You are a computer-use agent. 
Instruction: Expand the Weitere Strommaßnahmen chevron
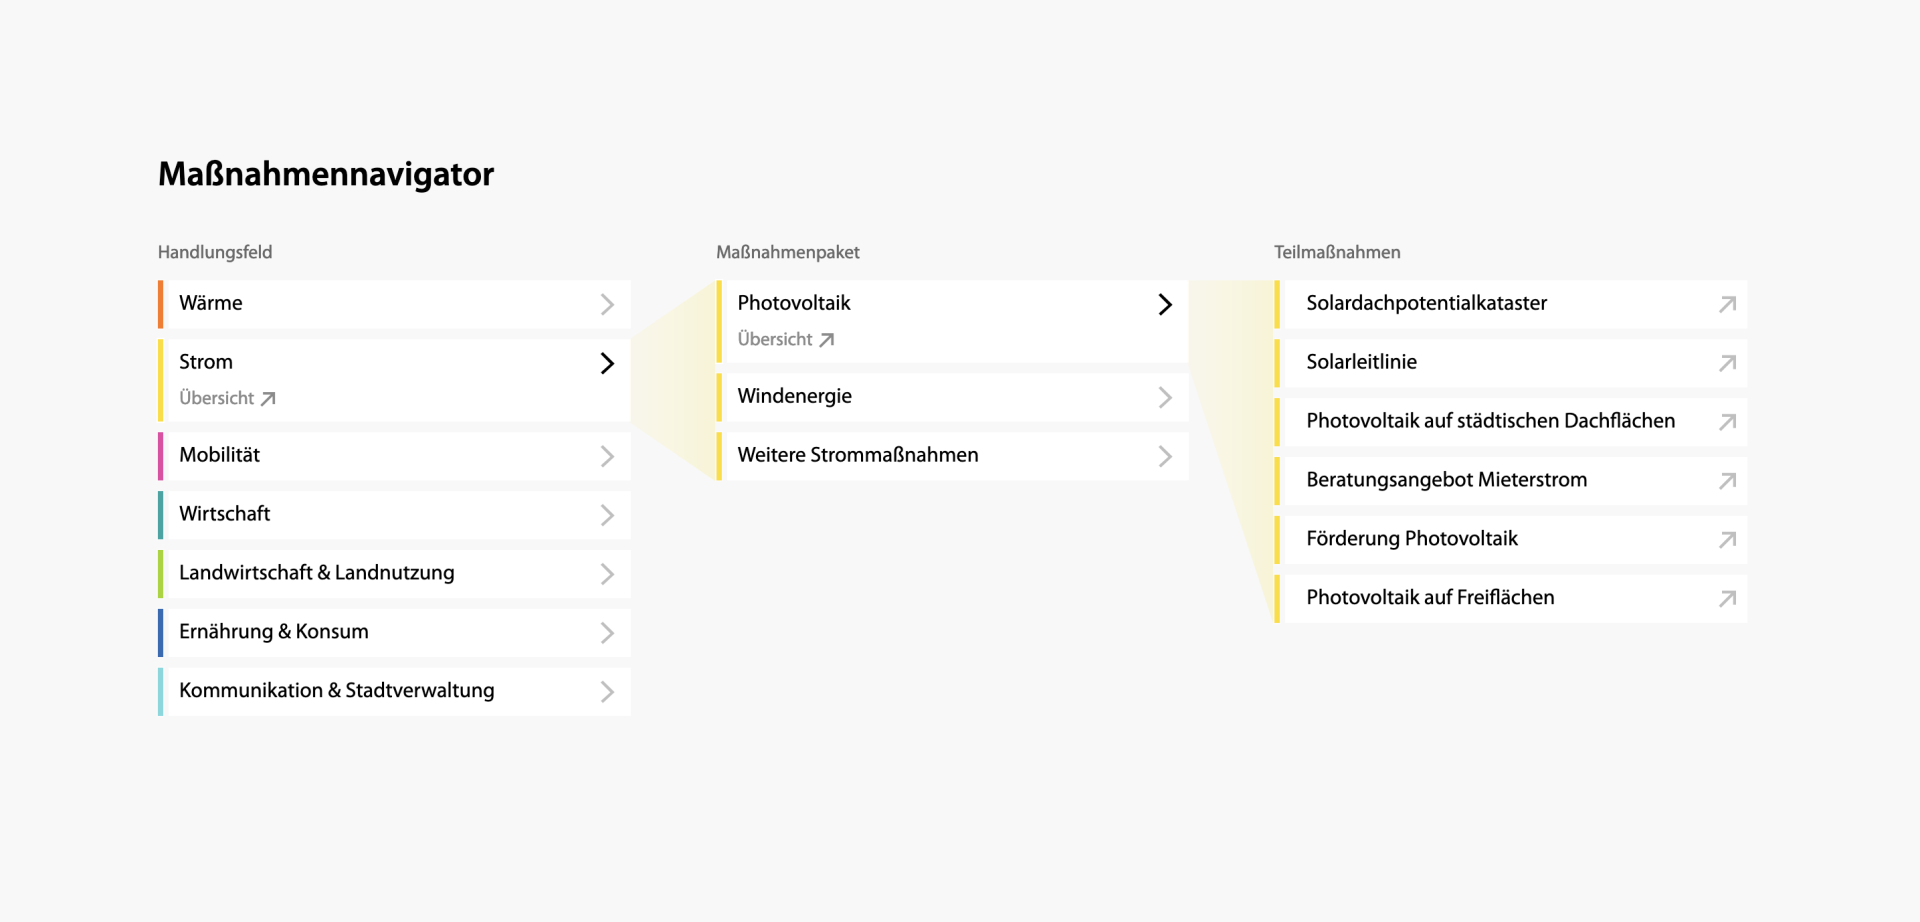[x=1165, y=456]
